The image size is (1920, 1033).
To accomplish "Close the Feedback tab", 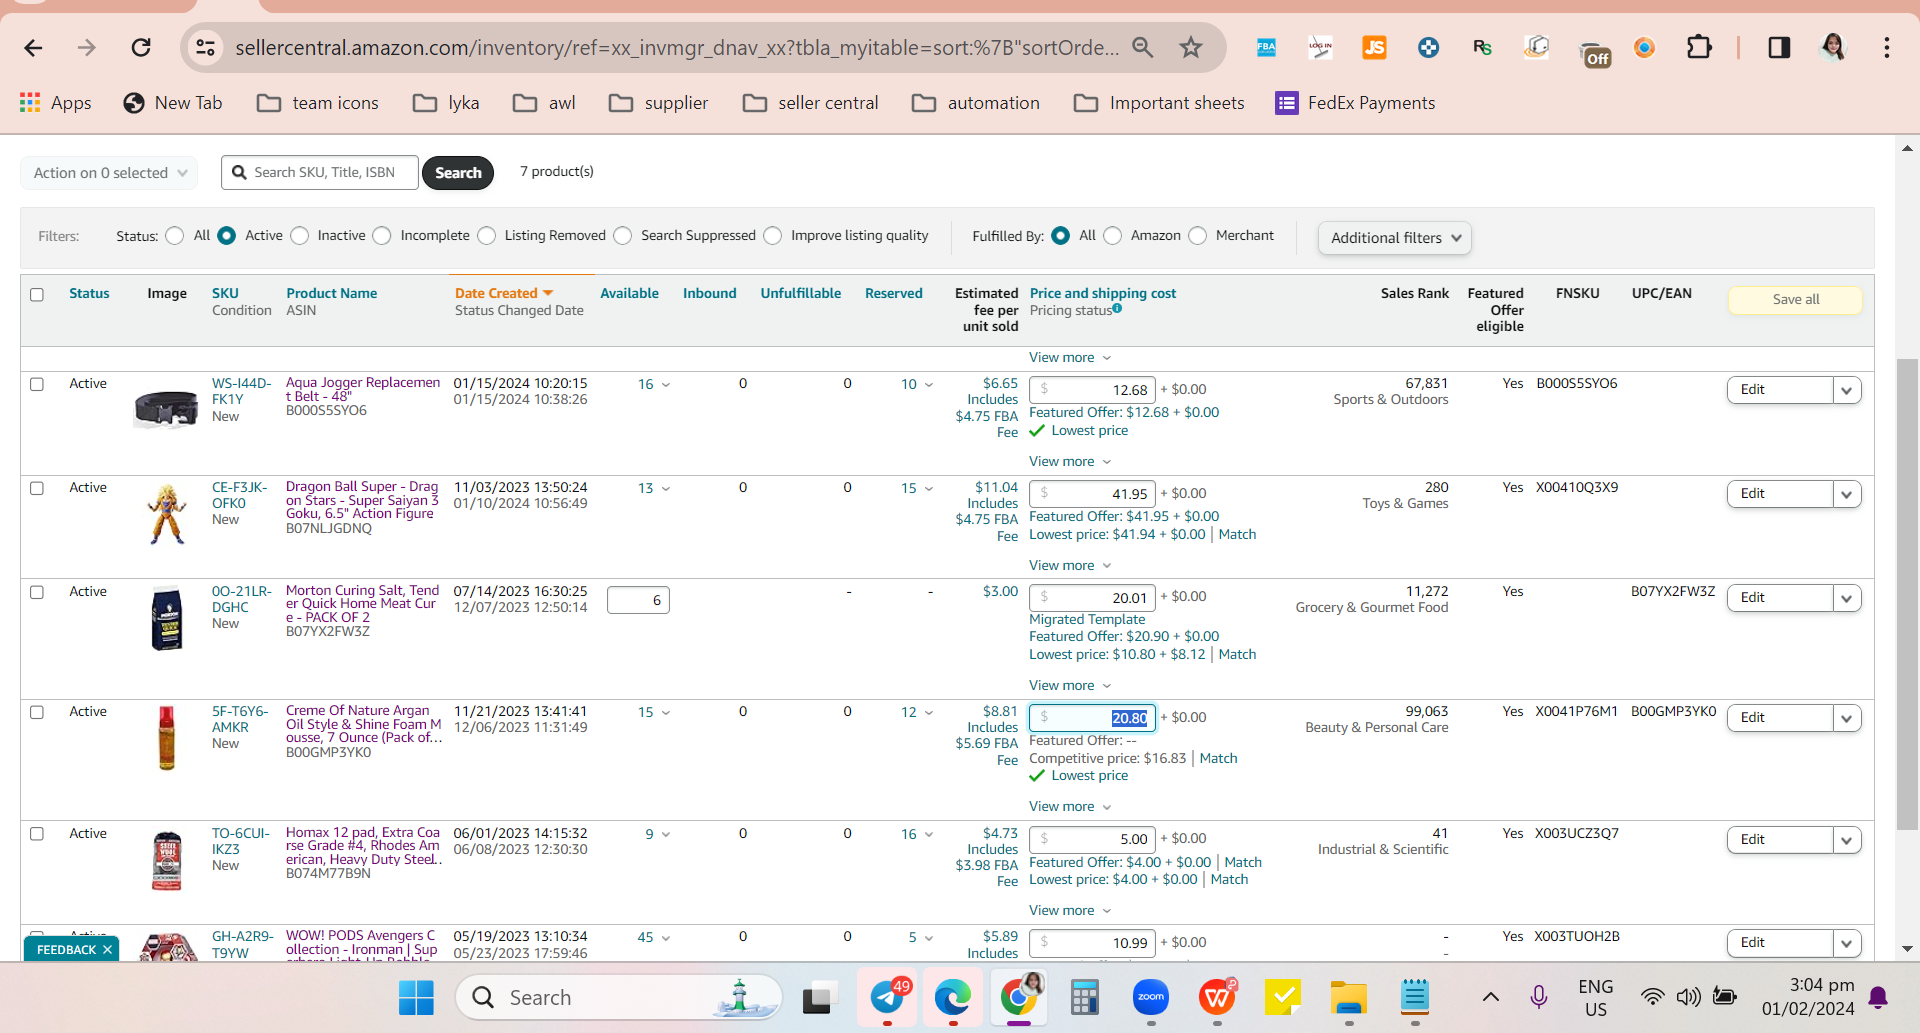I will [107, 950].
